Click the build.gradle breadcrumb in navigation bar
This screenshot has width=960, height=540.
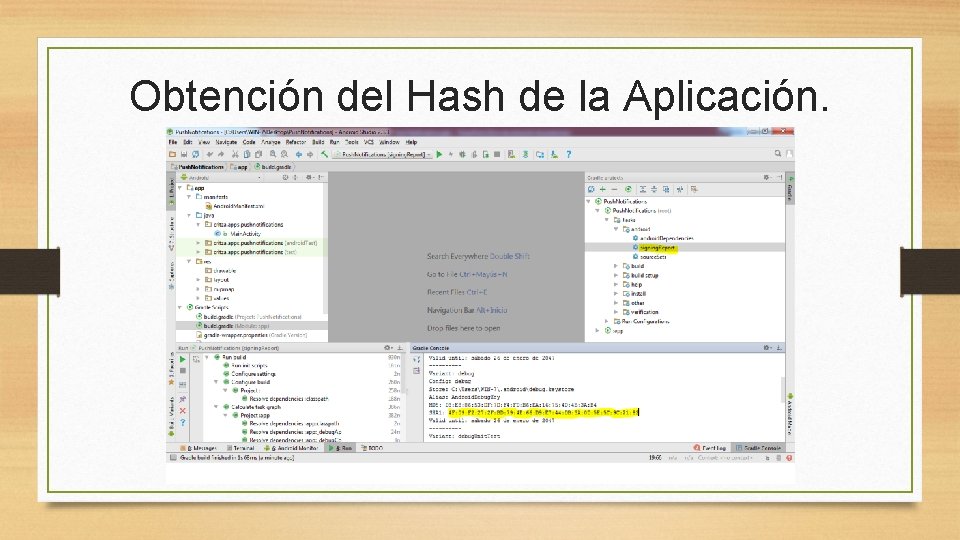coord(273,167)
